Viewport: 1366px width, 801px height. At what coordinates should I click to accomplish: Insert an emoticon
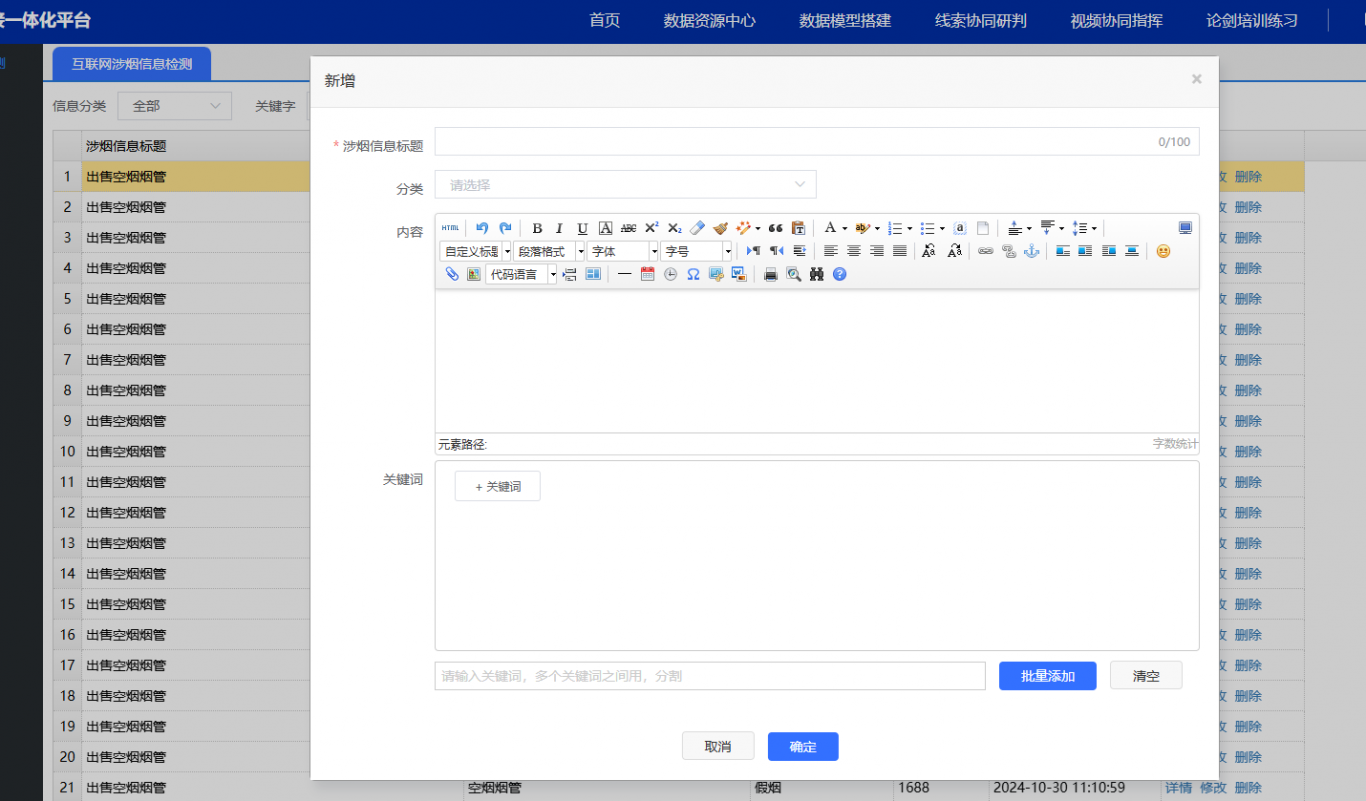click(x=1163, y=251)
